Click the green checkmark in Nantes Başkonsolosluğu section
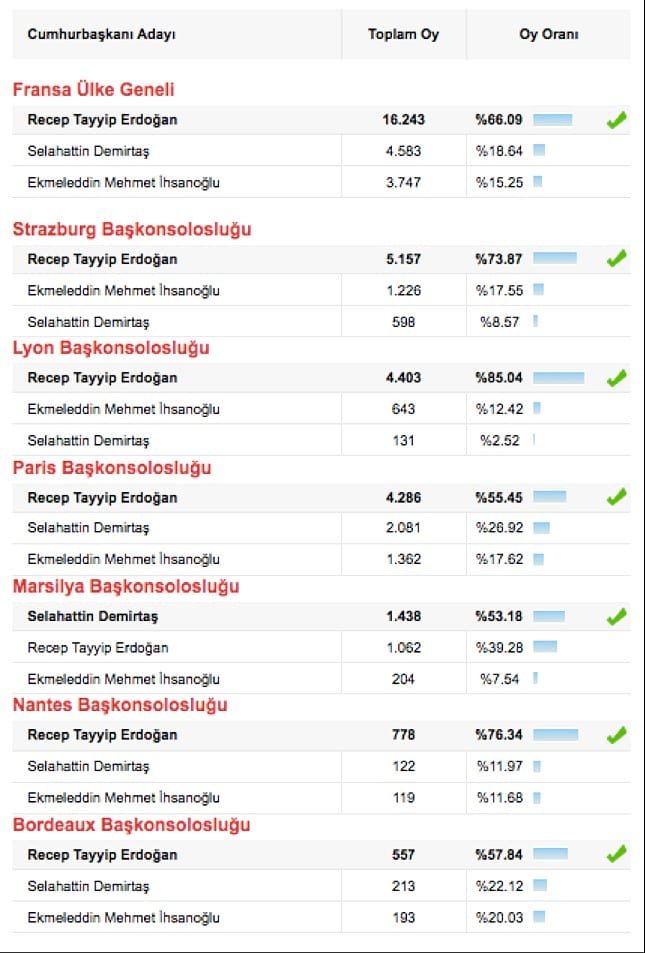This screenshot has width=645, height=953. [616, 736]
